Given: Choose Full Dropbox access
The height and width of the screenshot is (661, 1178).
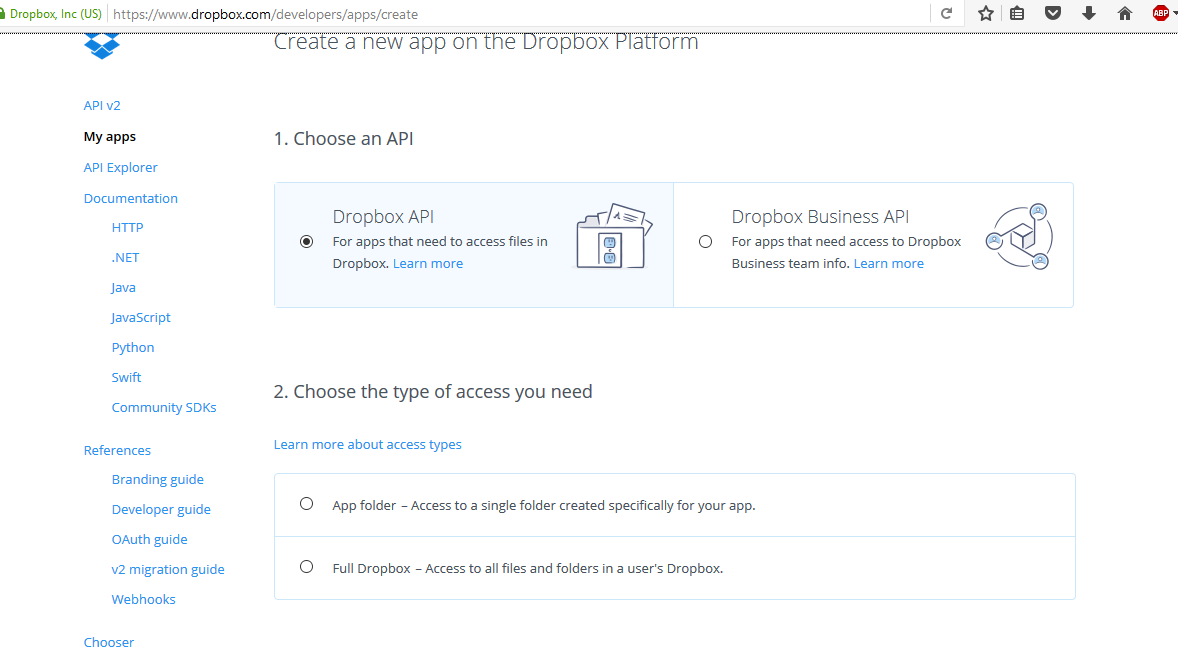Looking at the screenshot, I should coord(306,566).
